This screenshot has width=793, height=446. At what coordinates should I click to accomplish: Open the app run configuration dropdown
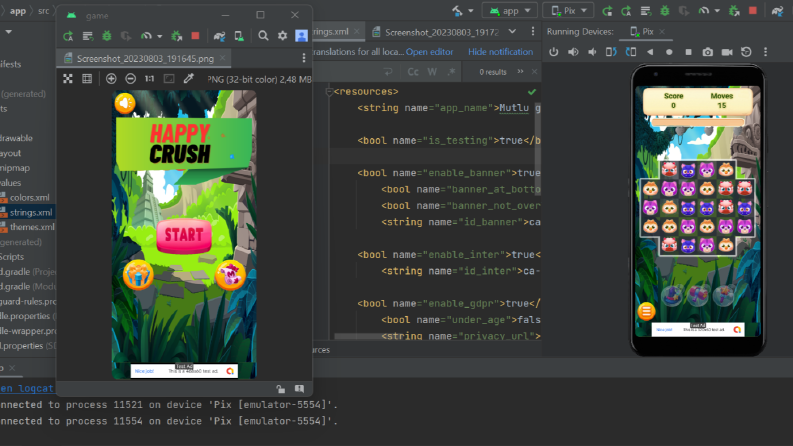(509, 11)
